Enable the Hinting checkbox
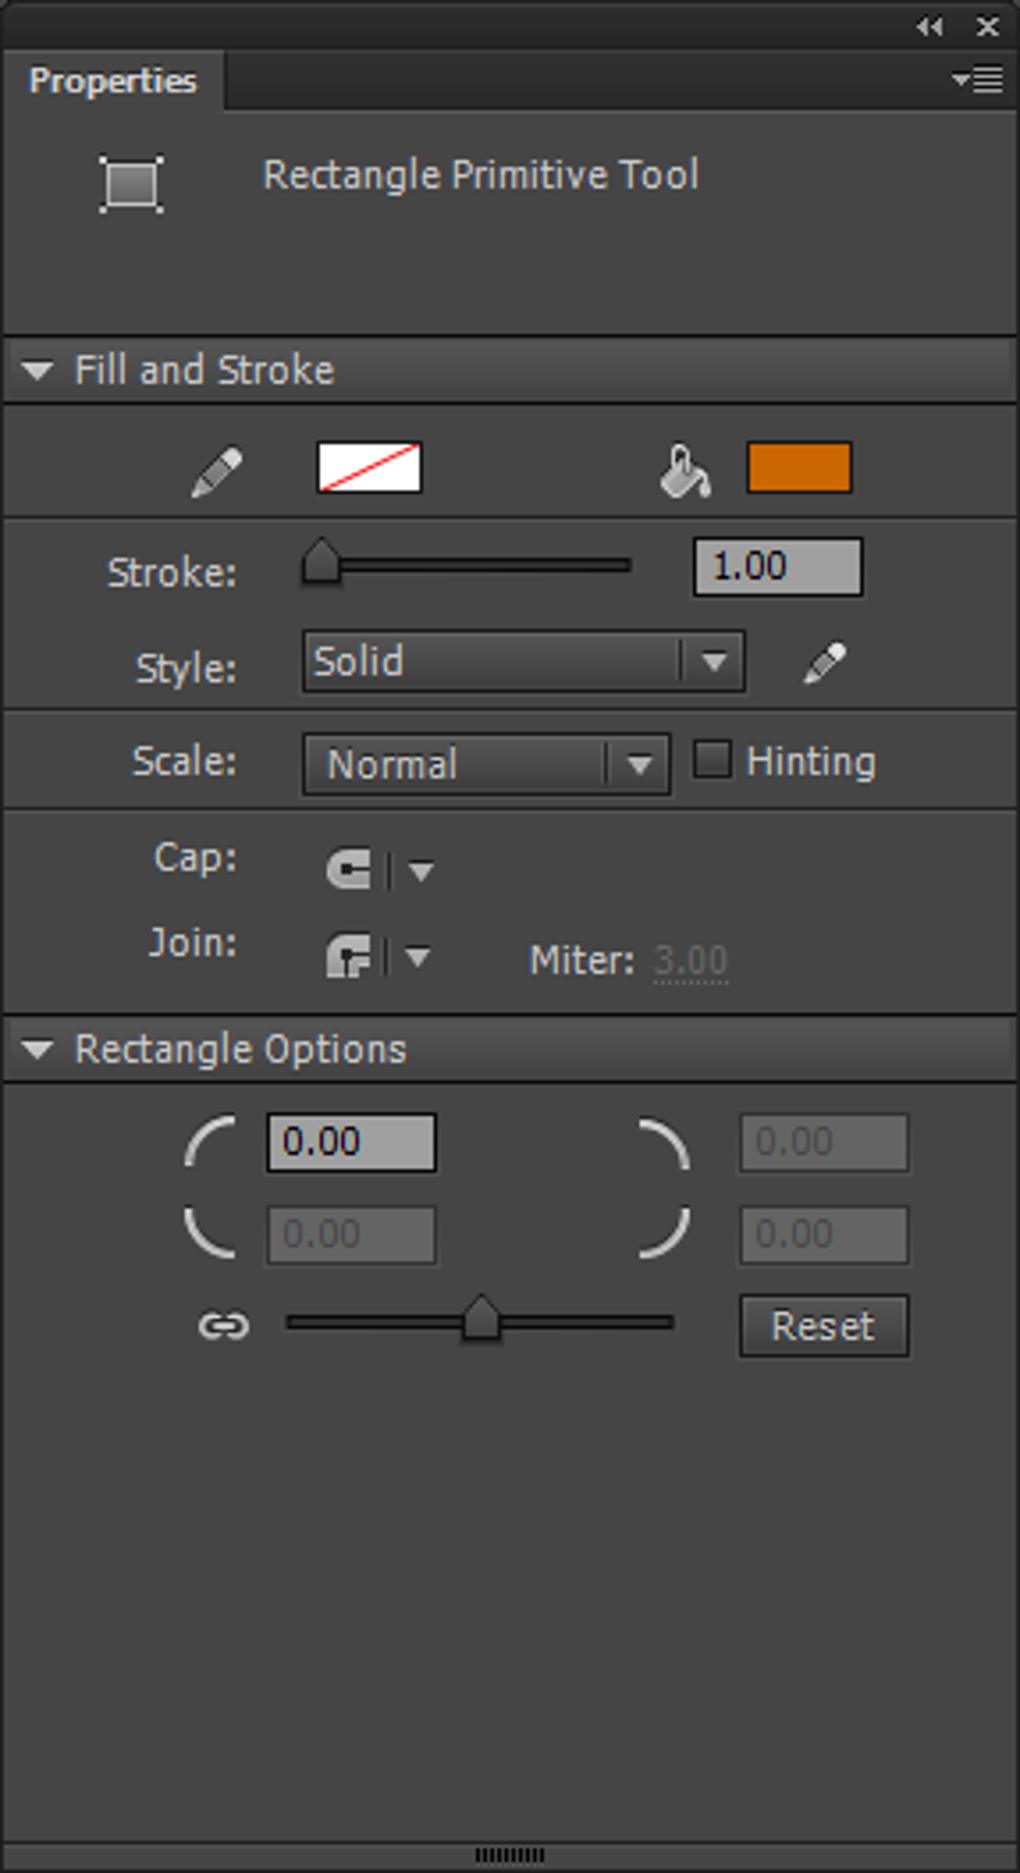This screenshot has height=1873, width=1020. pyautogui.click(x=712, y=760)
